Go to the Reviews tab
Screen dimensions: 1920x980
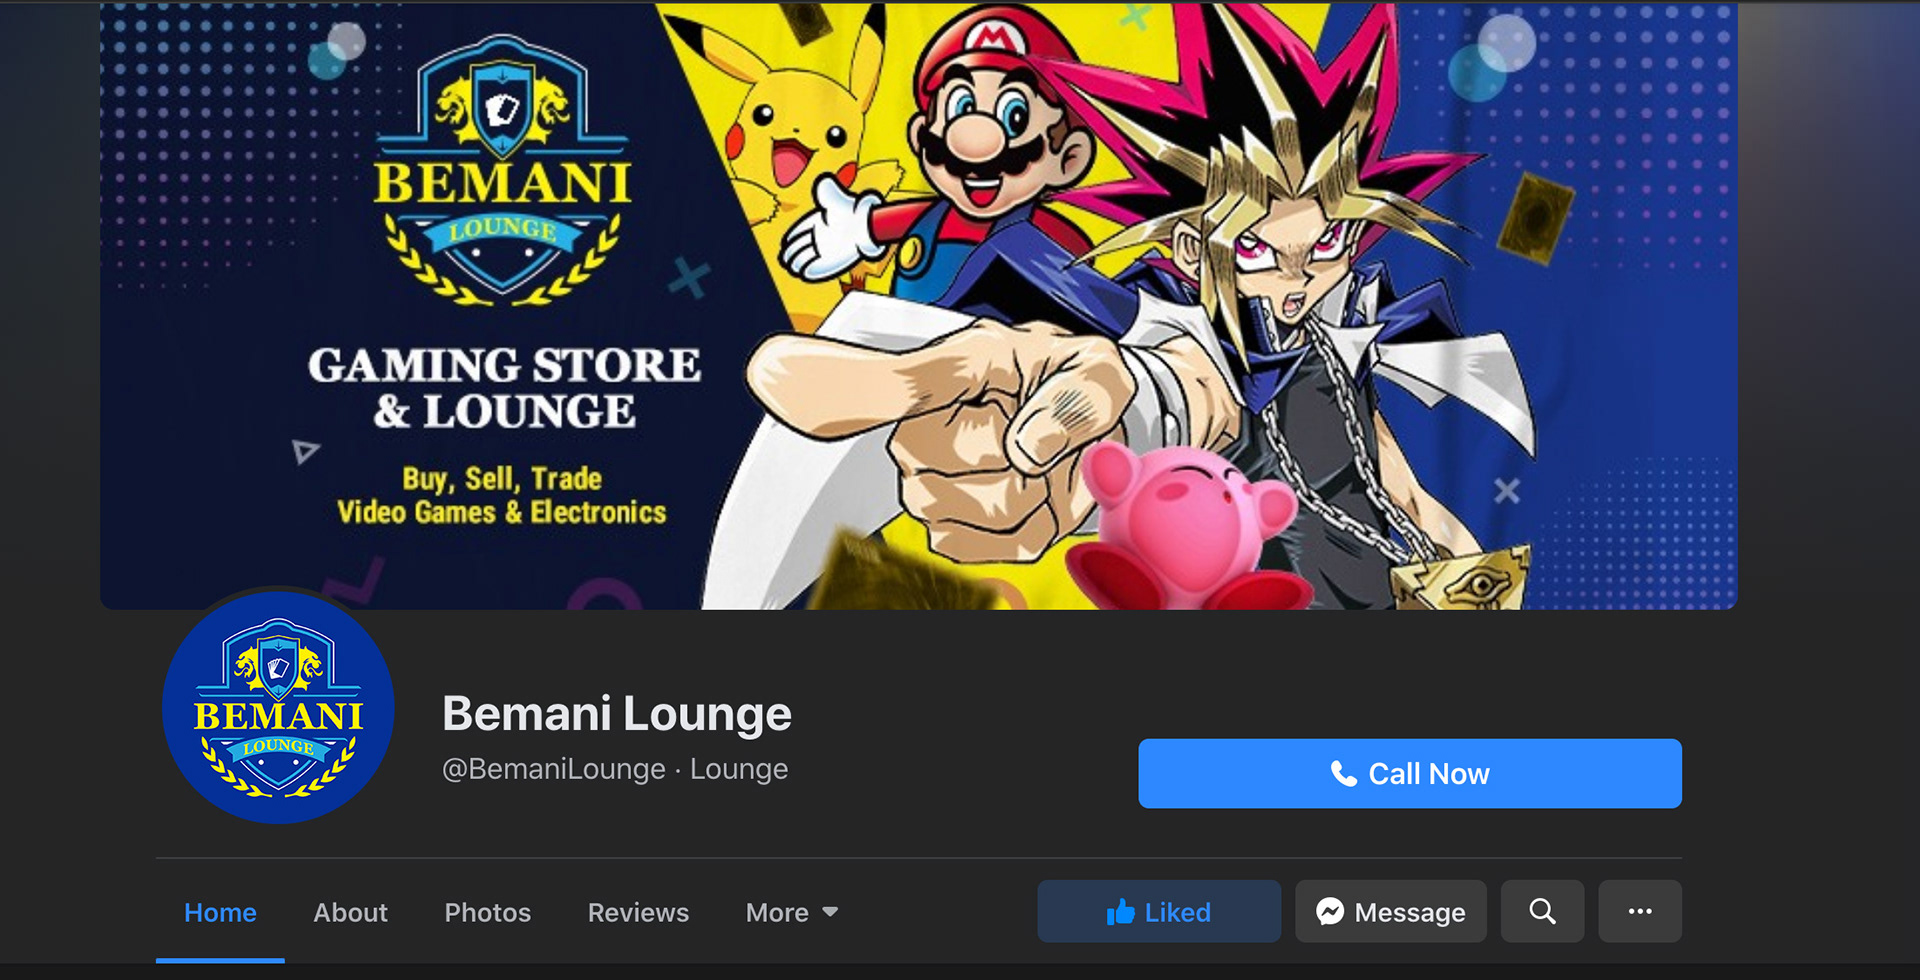click(x=638, y=912)
